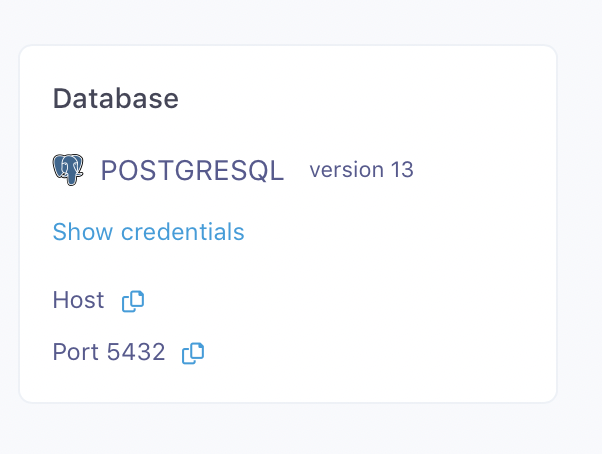The height and width of the screenshot is (454, 602).
Task: Click the word Database at card top
Action: coord(115,99)
